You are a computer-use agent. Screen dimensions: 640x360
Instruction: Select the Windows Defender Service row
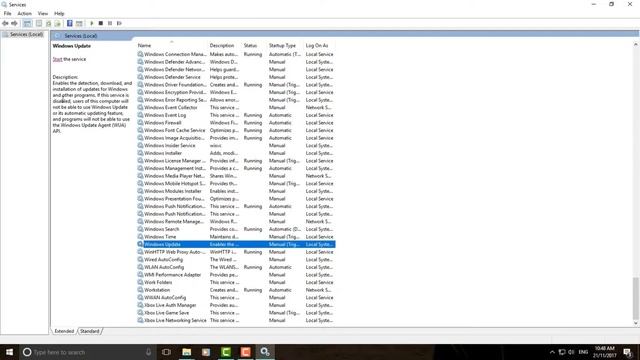pos(236,77)
